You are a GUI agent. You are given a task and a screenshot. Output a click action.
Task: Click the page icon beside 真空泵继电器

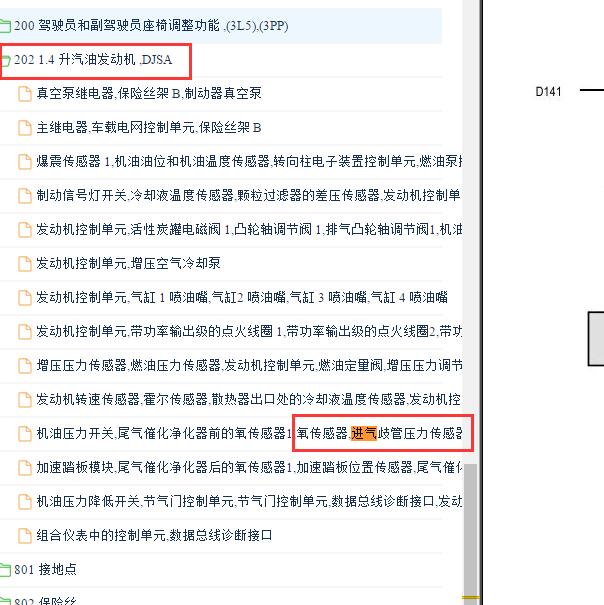click(25, 94)
